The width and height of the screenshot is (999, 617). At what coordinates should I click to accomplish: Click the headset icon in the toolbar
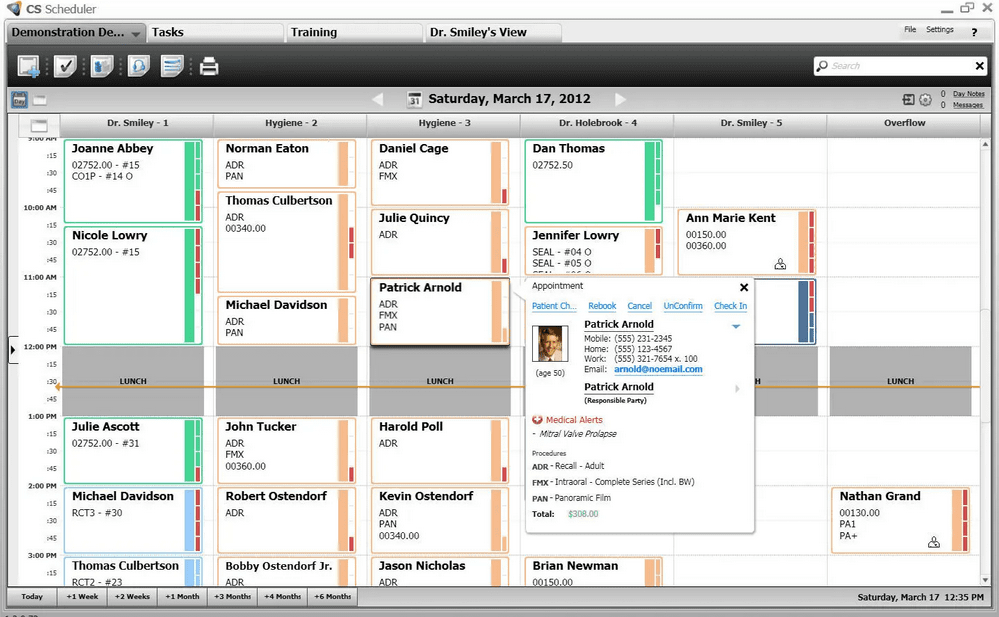tap(137, 67)
